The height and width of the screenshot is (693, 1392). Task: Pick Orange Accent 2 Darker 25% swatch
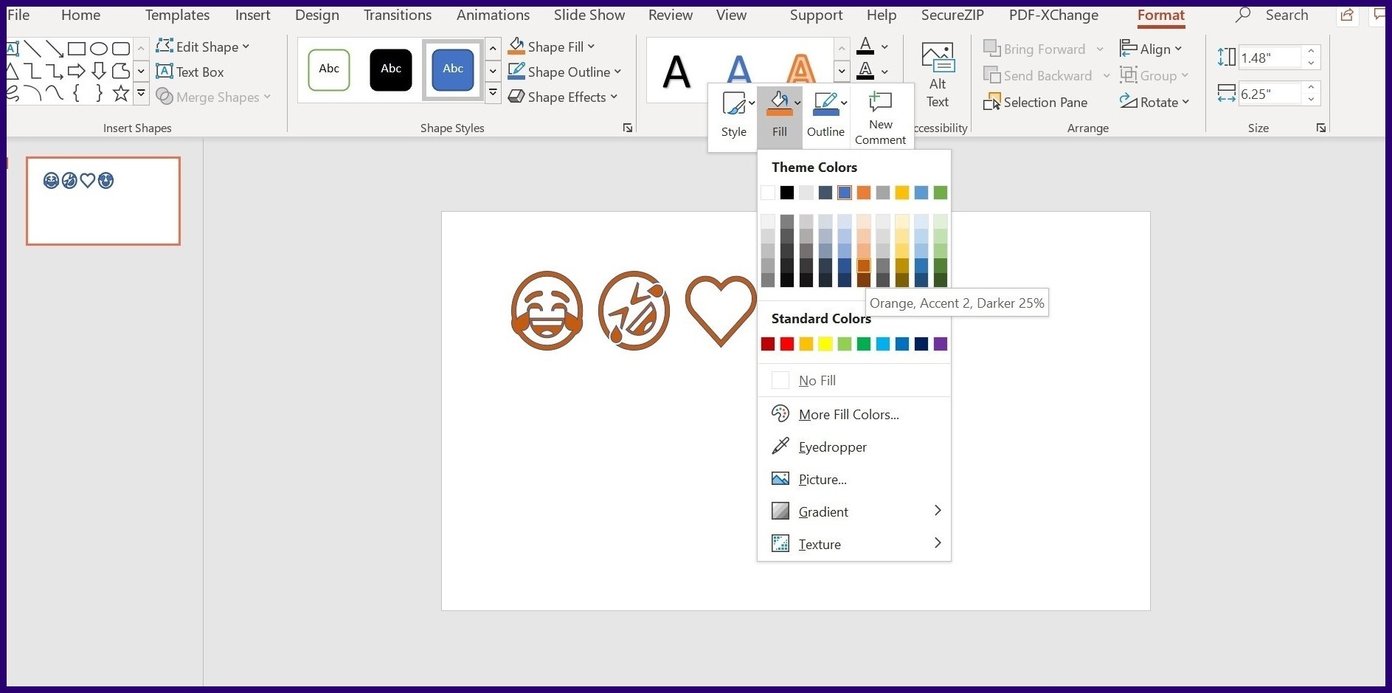864,266
